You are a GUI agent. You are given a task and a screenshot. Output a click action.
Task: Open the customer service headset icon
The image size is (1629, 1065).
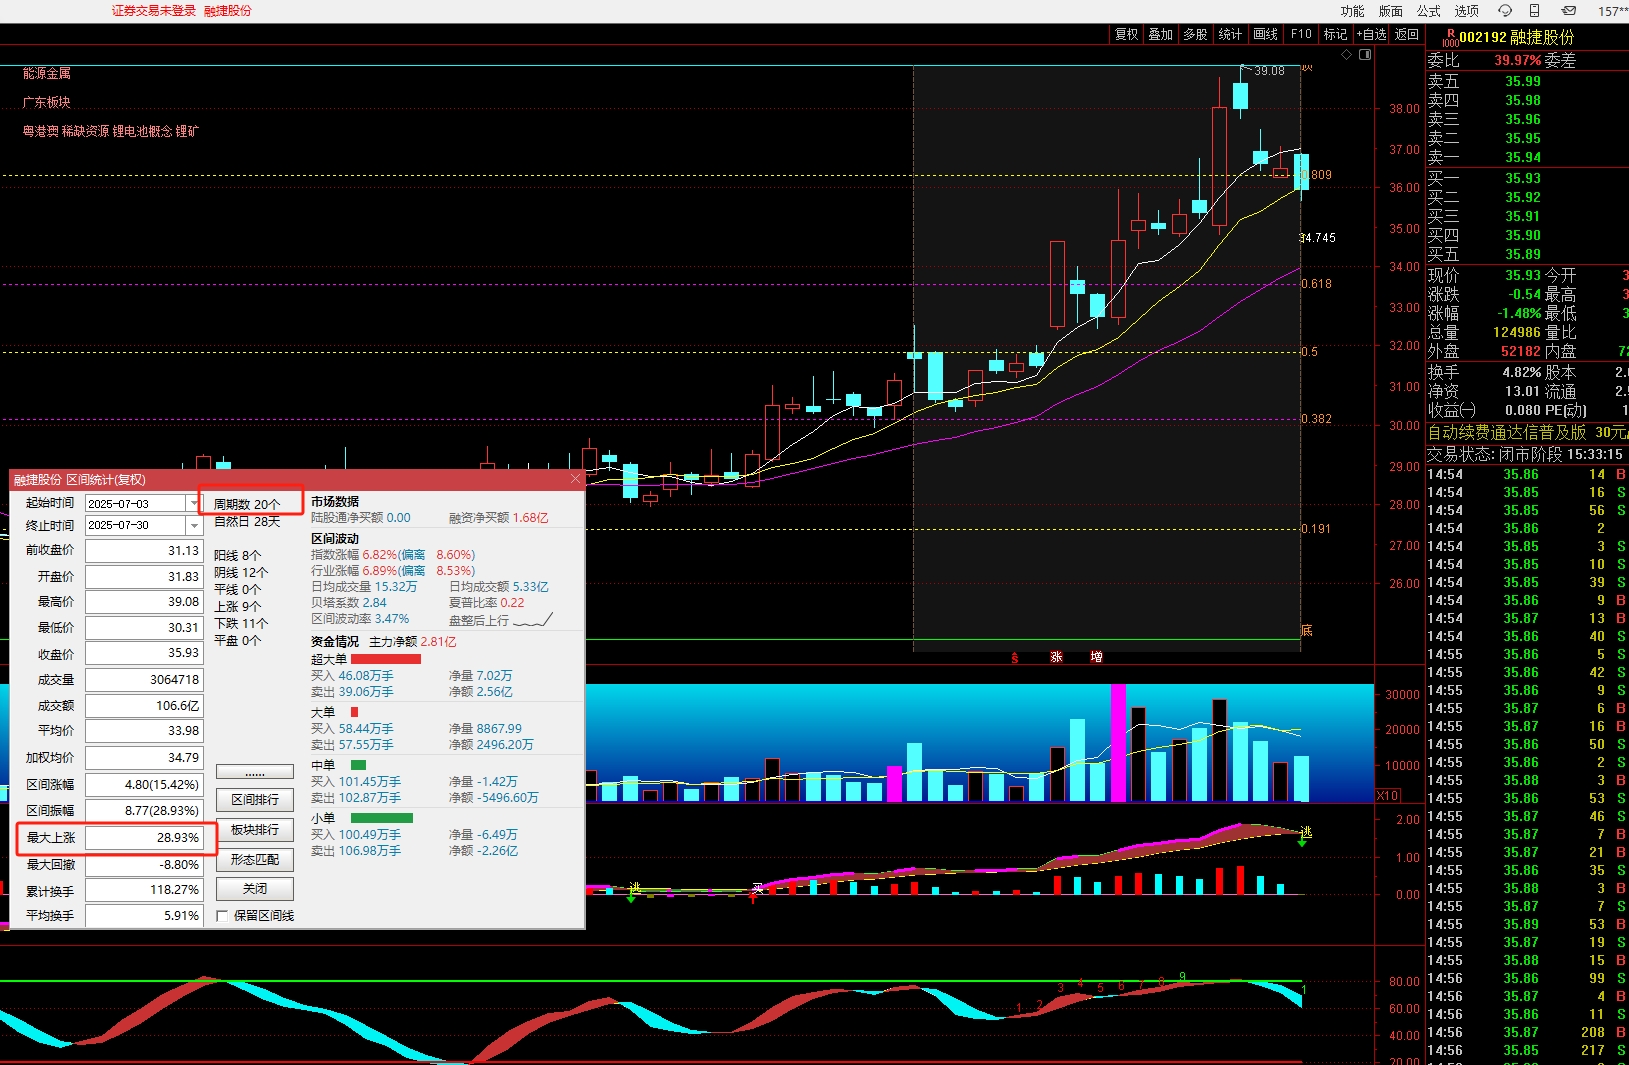(x=1505, y=11)
